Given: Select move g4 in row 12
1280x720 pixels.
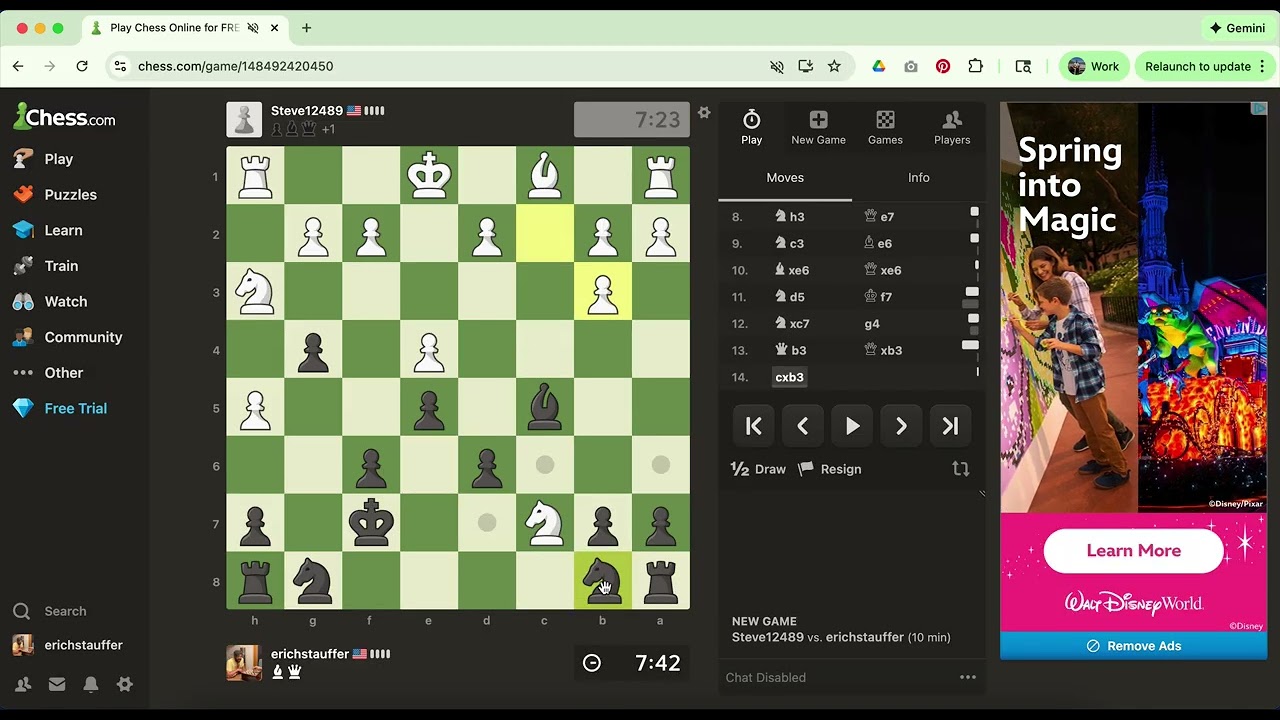Looking at the screenshot, I should (872, 324).
